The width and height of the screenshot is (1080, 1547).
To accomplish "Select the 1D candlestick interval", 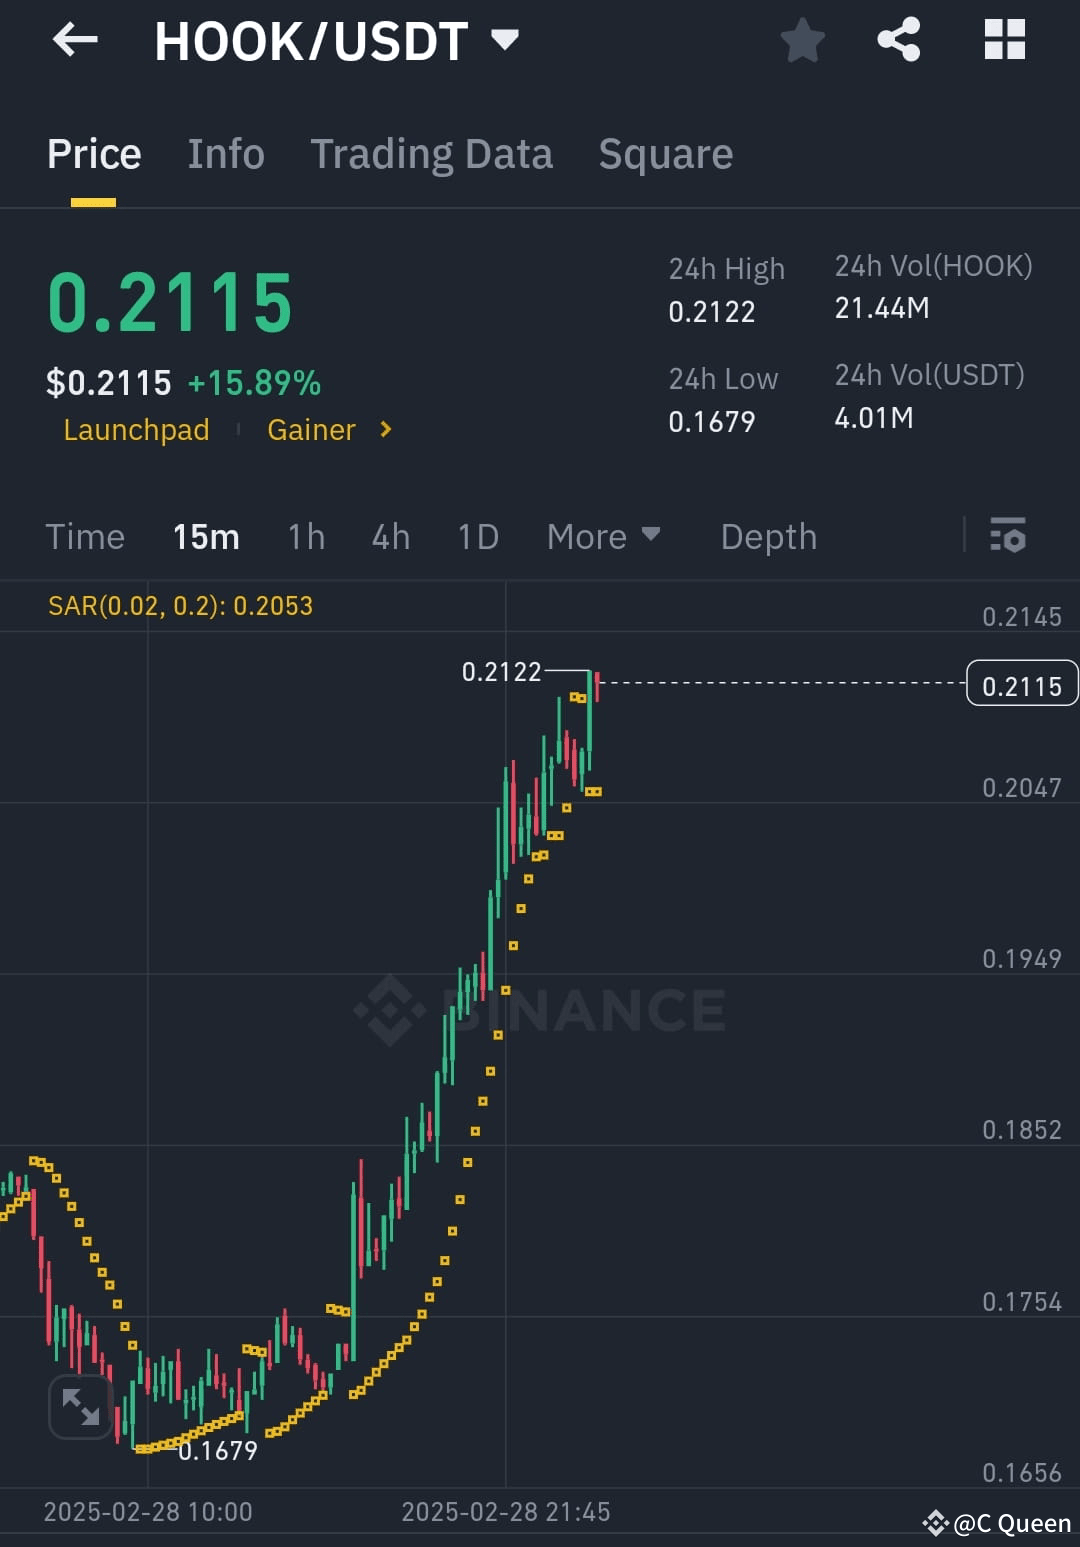I will [477, 537].
